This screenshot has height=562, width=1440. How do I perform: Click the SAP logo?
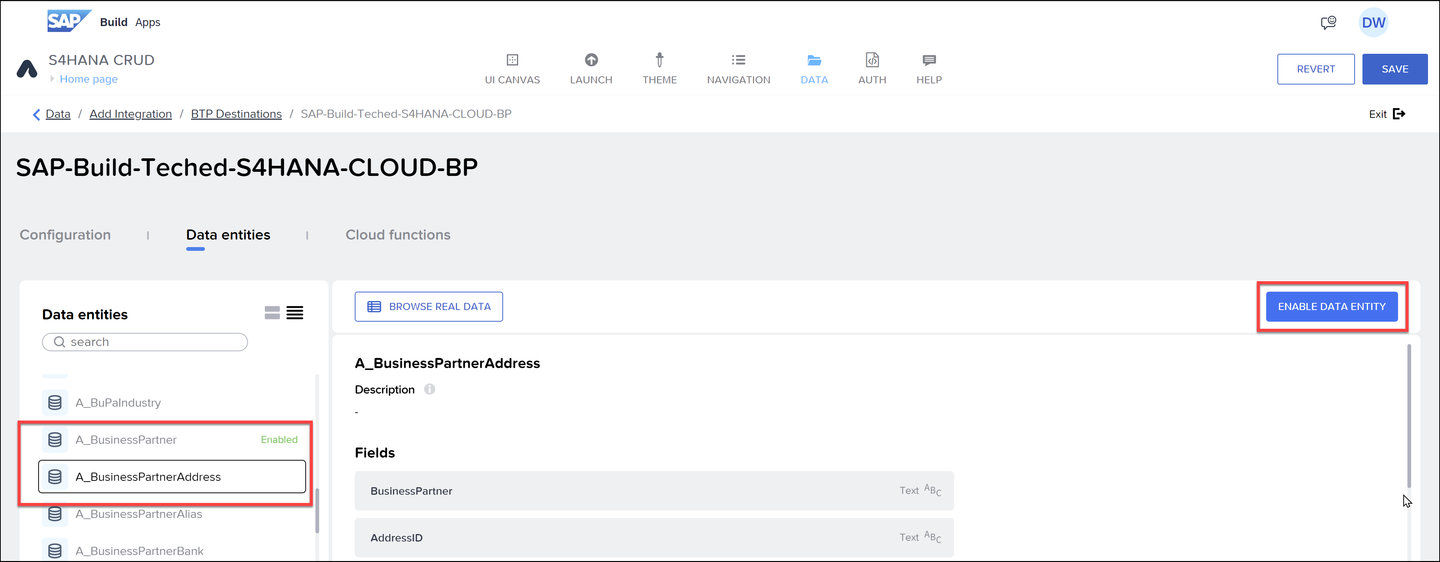pyautogui.click(x=69, y=21)
